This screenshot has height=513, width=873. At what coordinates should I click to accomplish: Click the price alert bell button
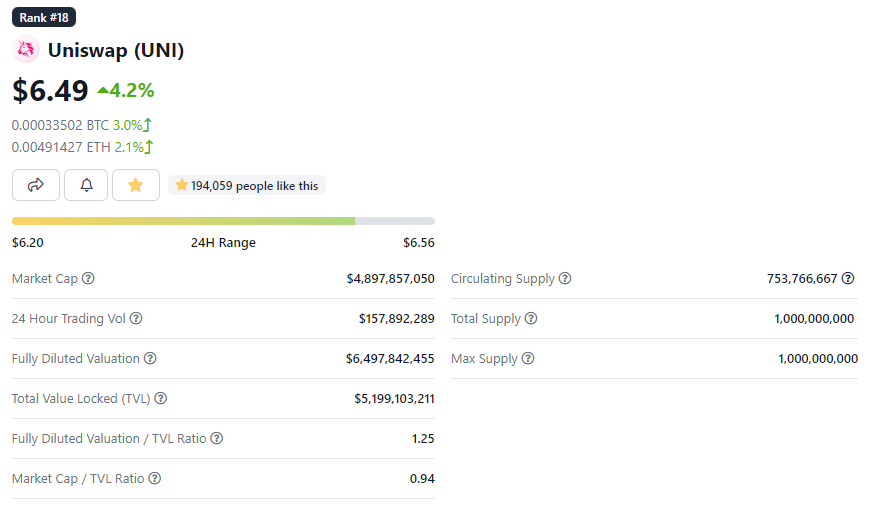pyautogui.click(x=86, y=185)
